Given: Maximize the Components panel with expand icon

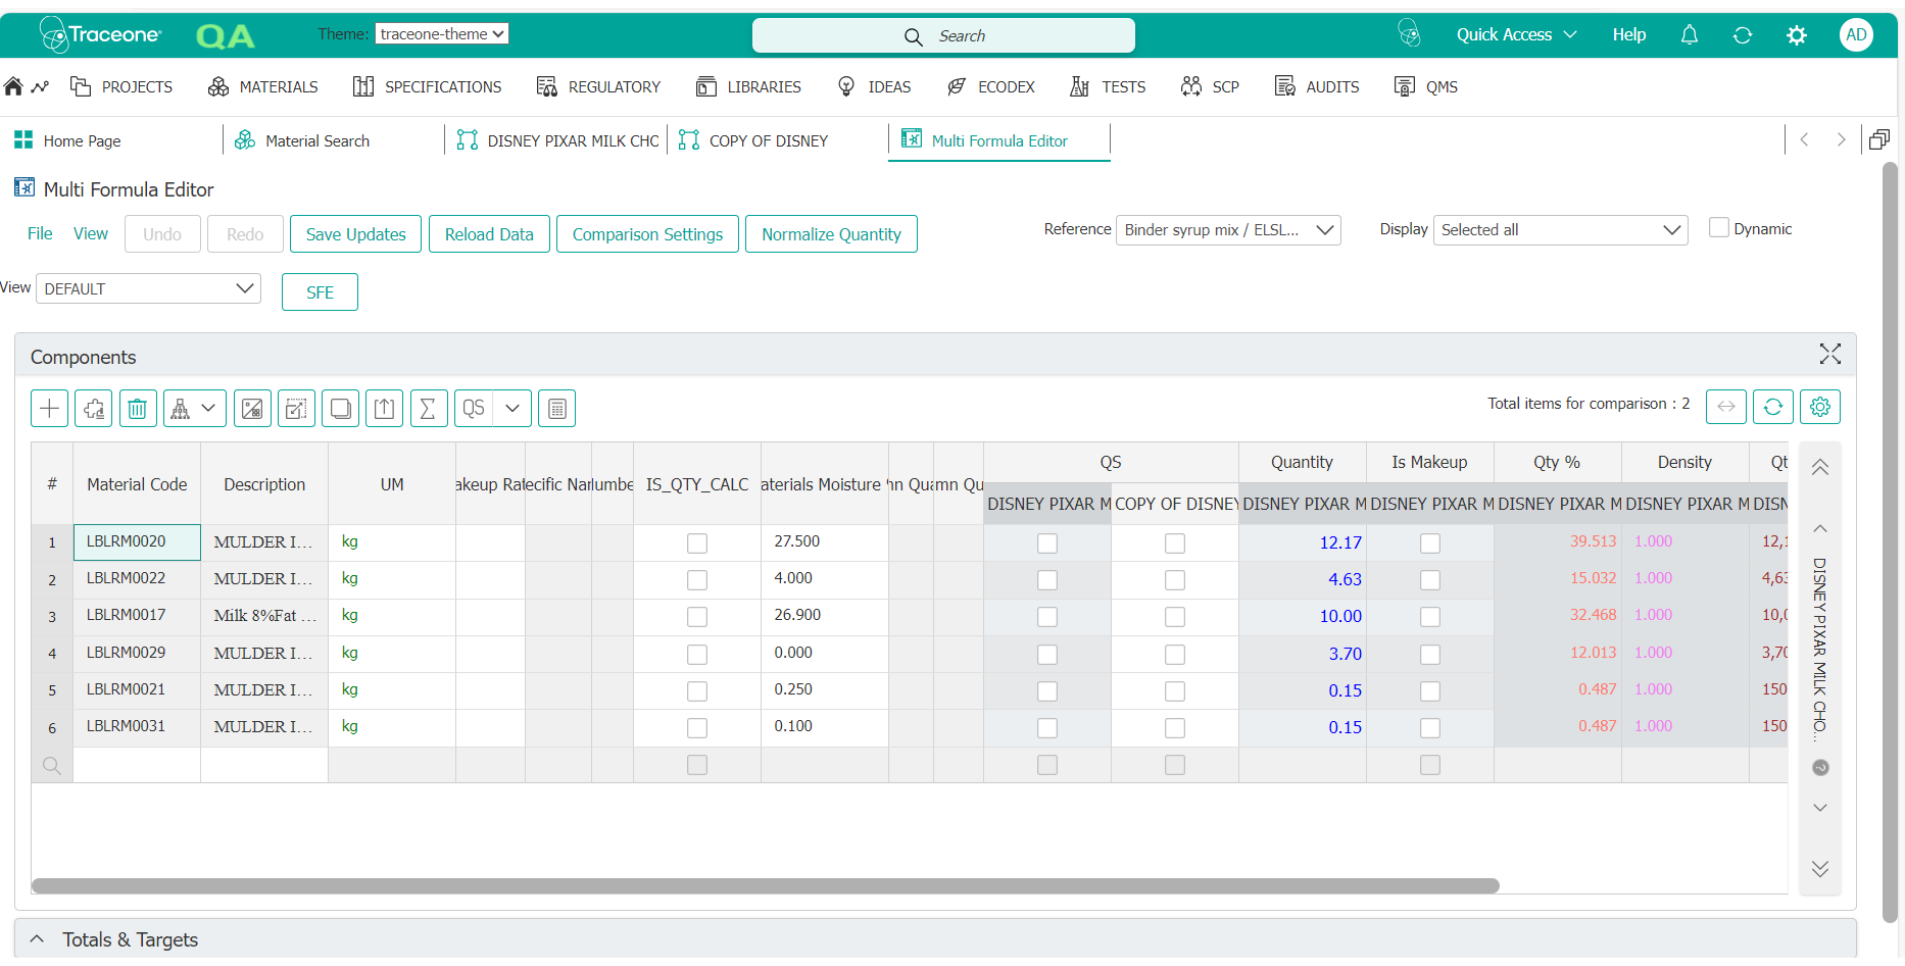Looking at the screenshot, I should (1830, 354).
